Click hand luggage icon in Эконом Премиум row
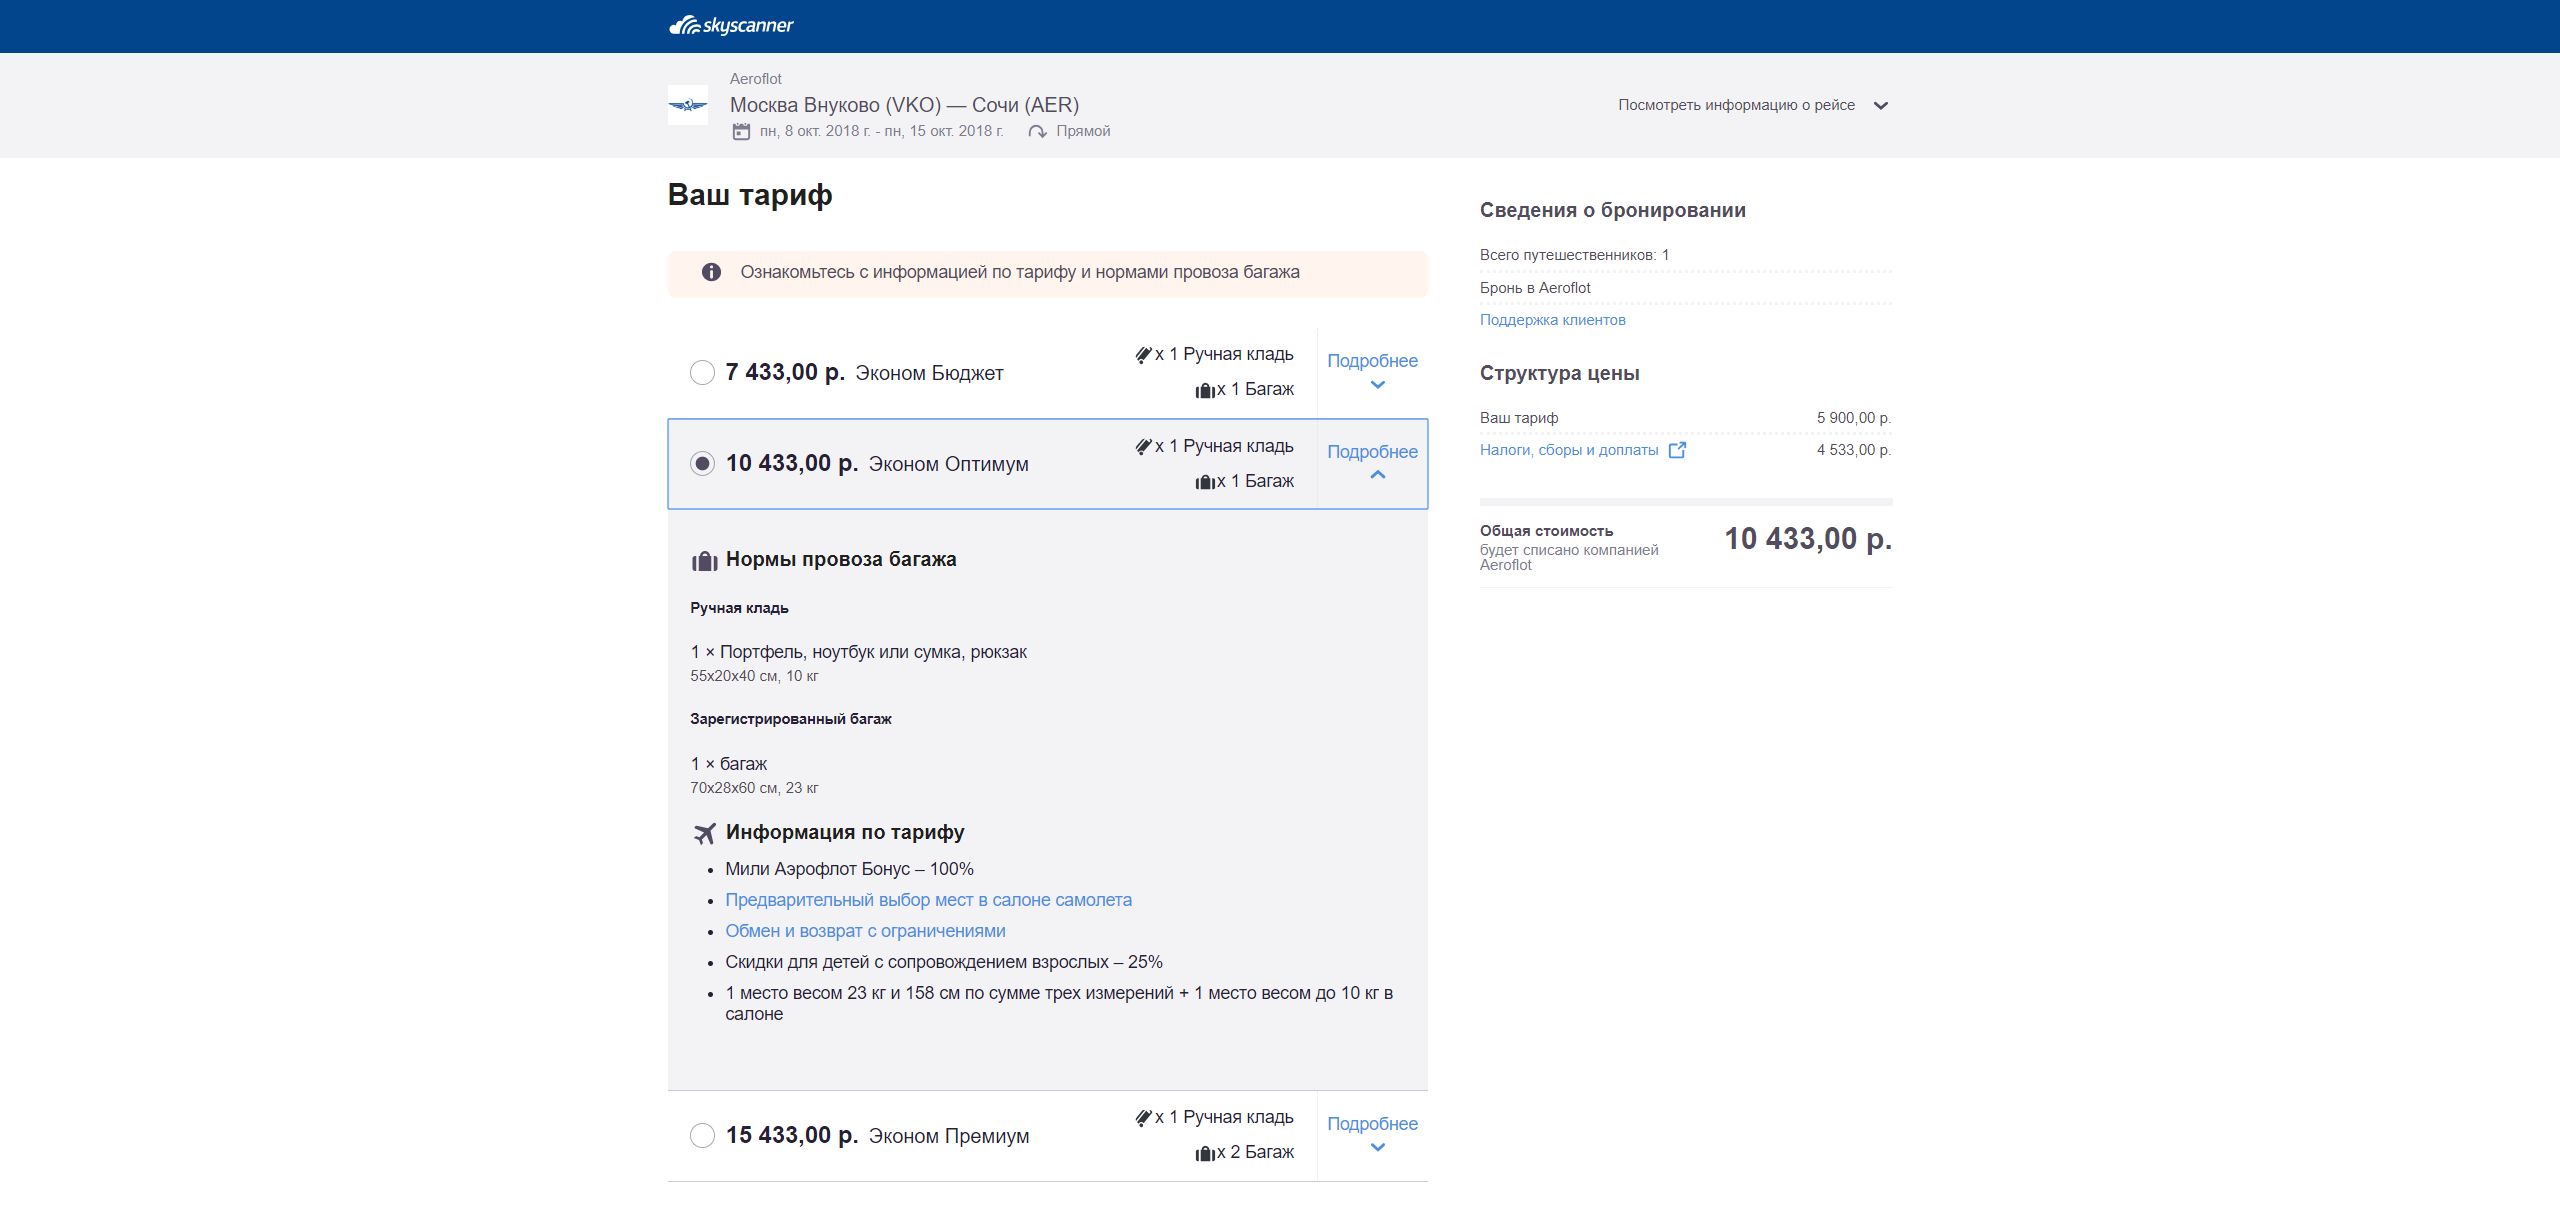The image size is (2560, 1209). [x=1143, y=1117]
